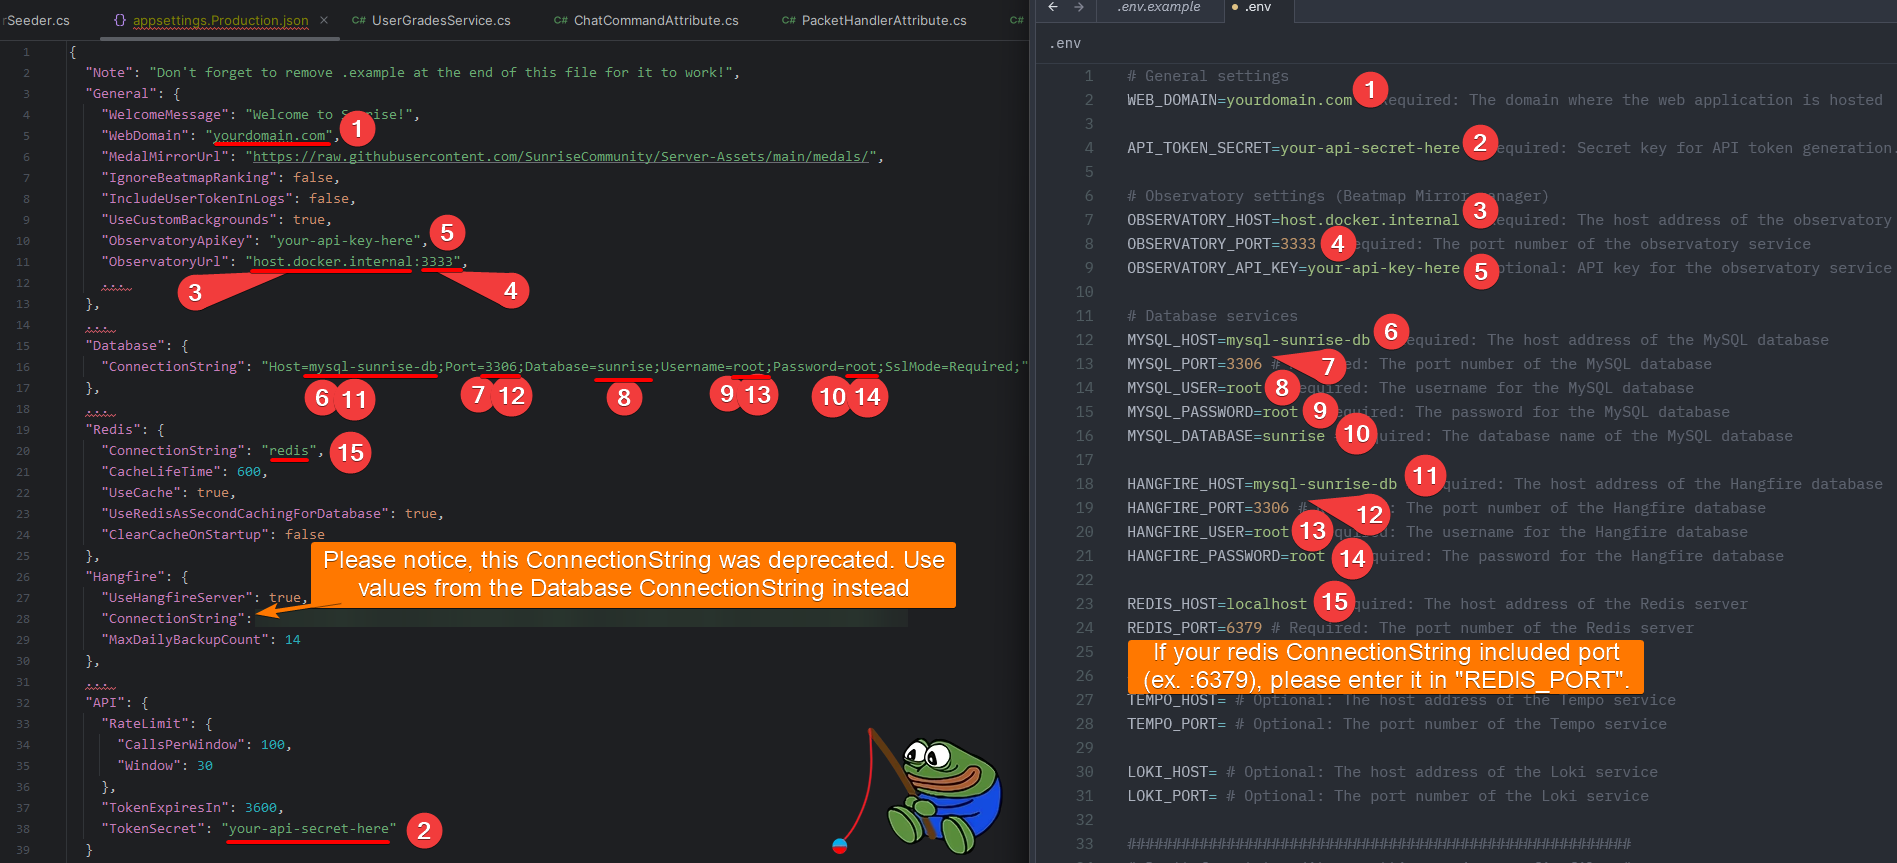Click the orange ConnectionString deprecated notice
This screenshot has height=863, width=1897.
tap(633, 575)
